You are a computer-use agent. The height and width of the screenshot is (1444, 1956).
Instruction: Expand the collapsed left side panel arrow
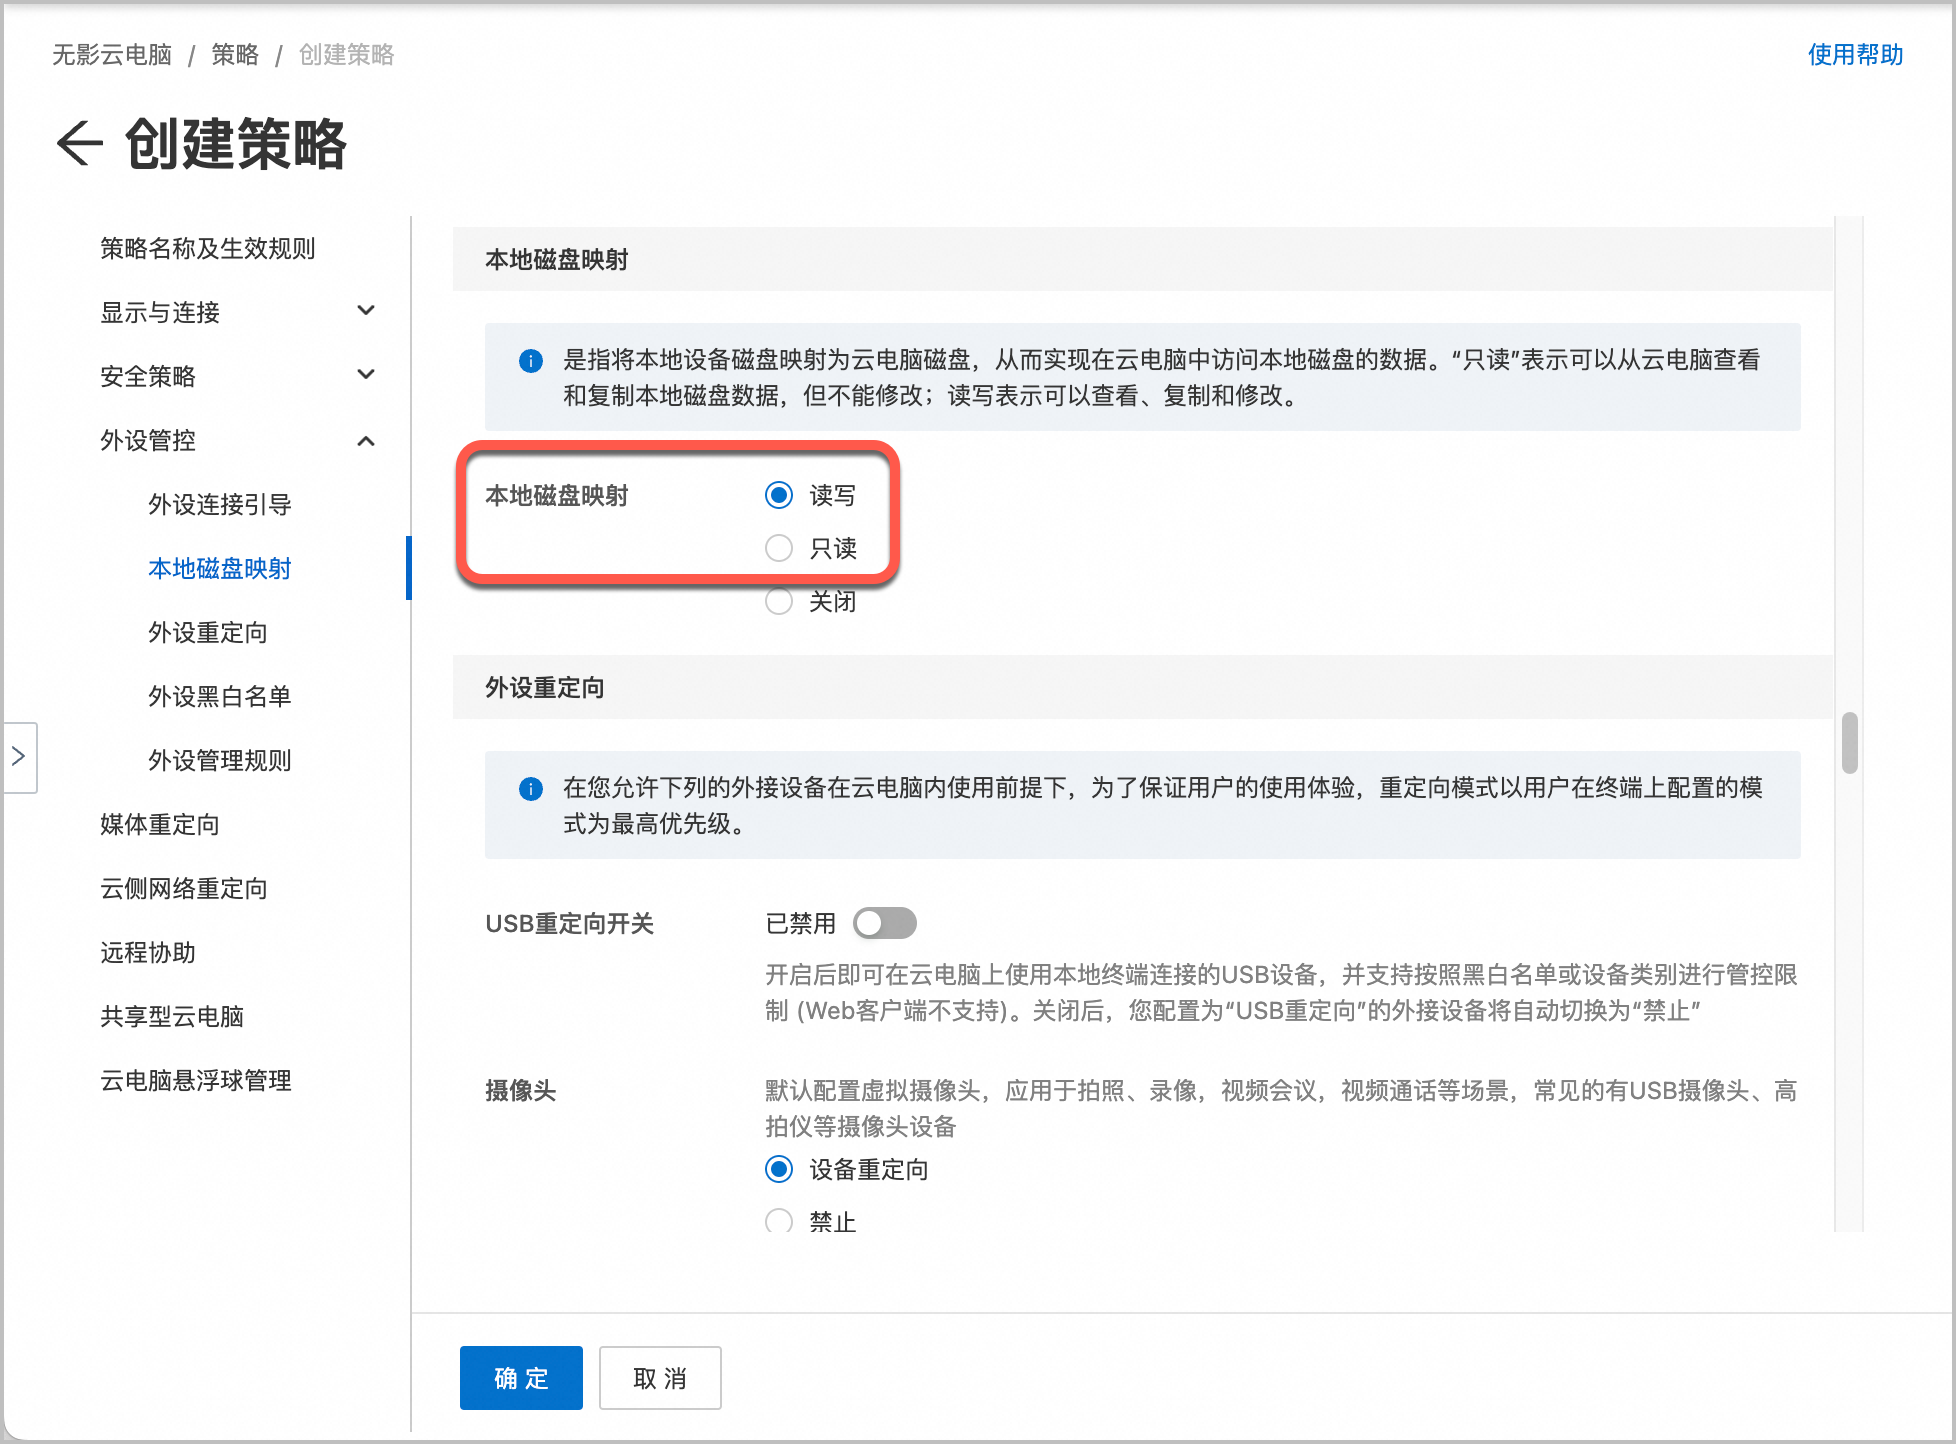pos(19,758)
